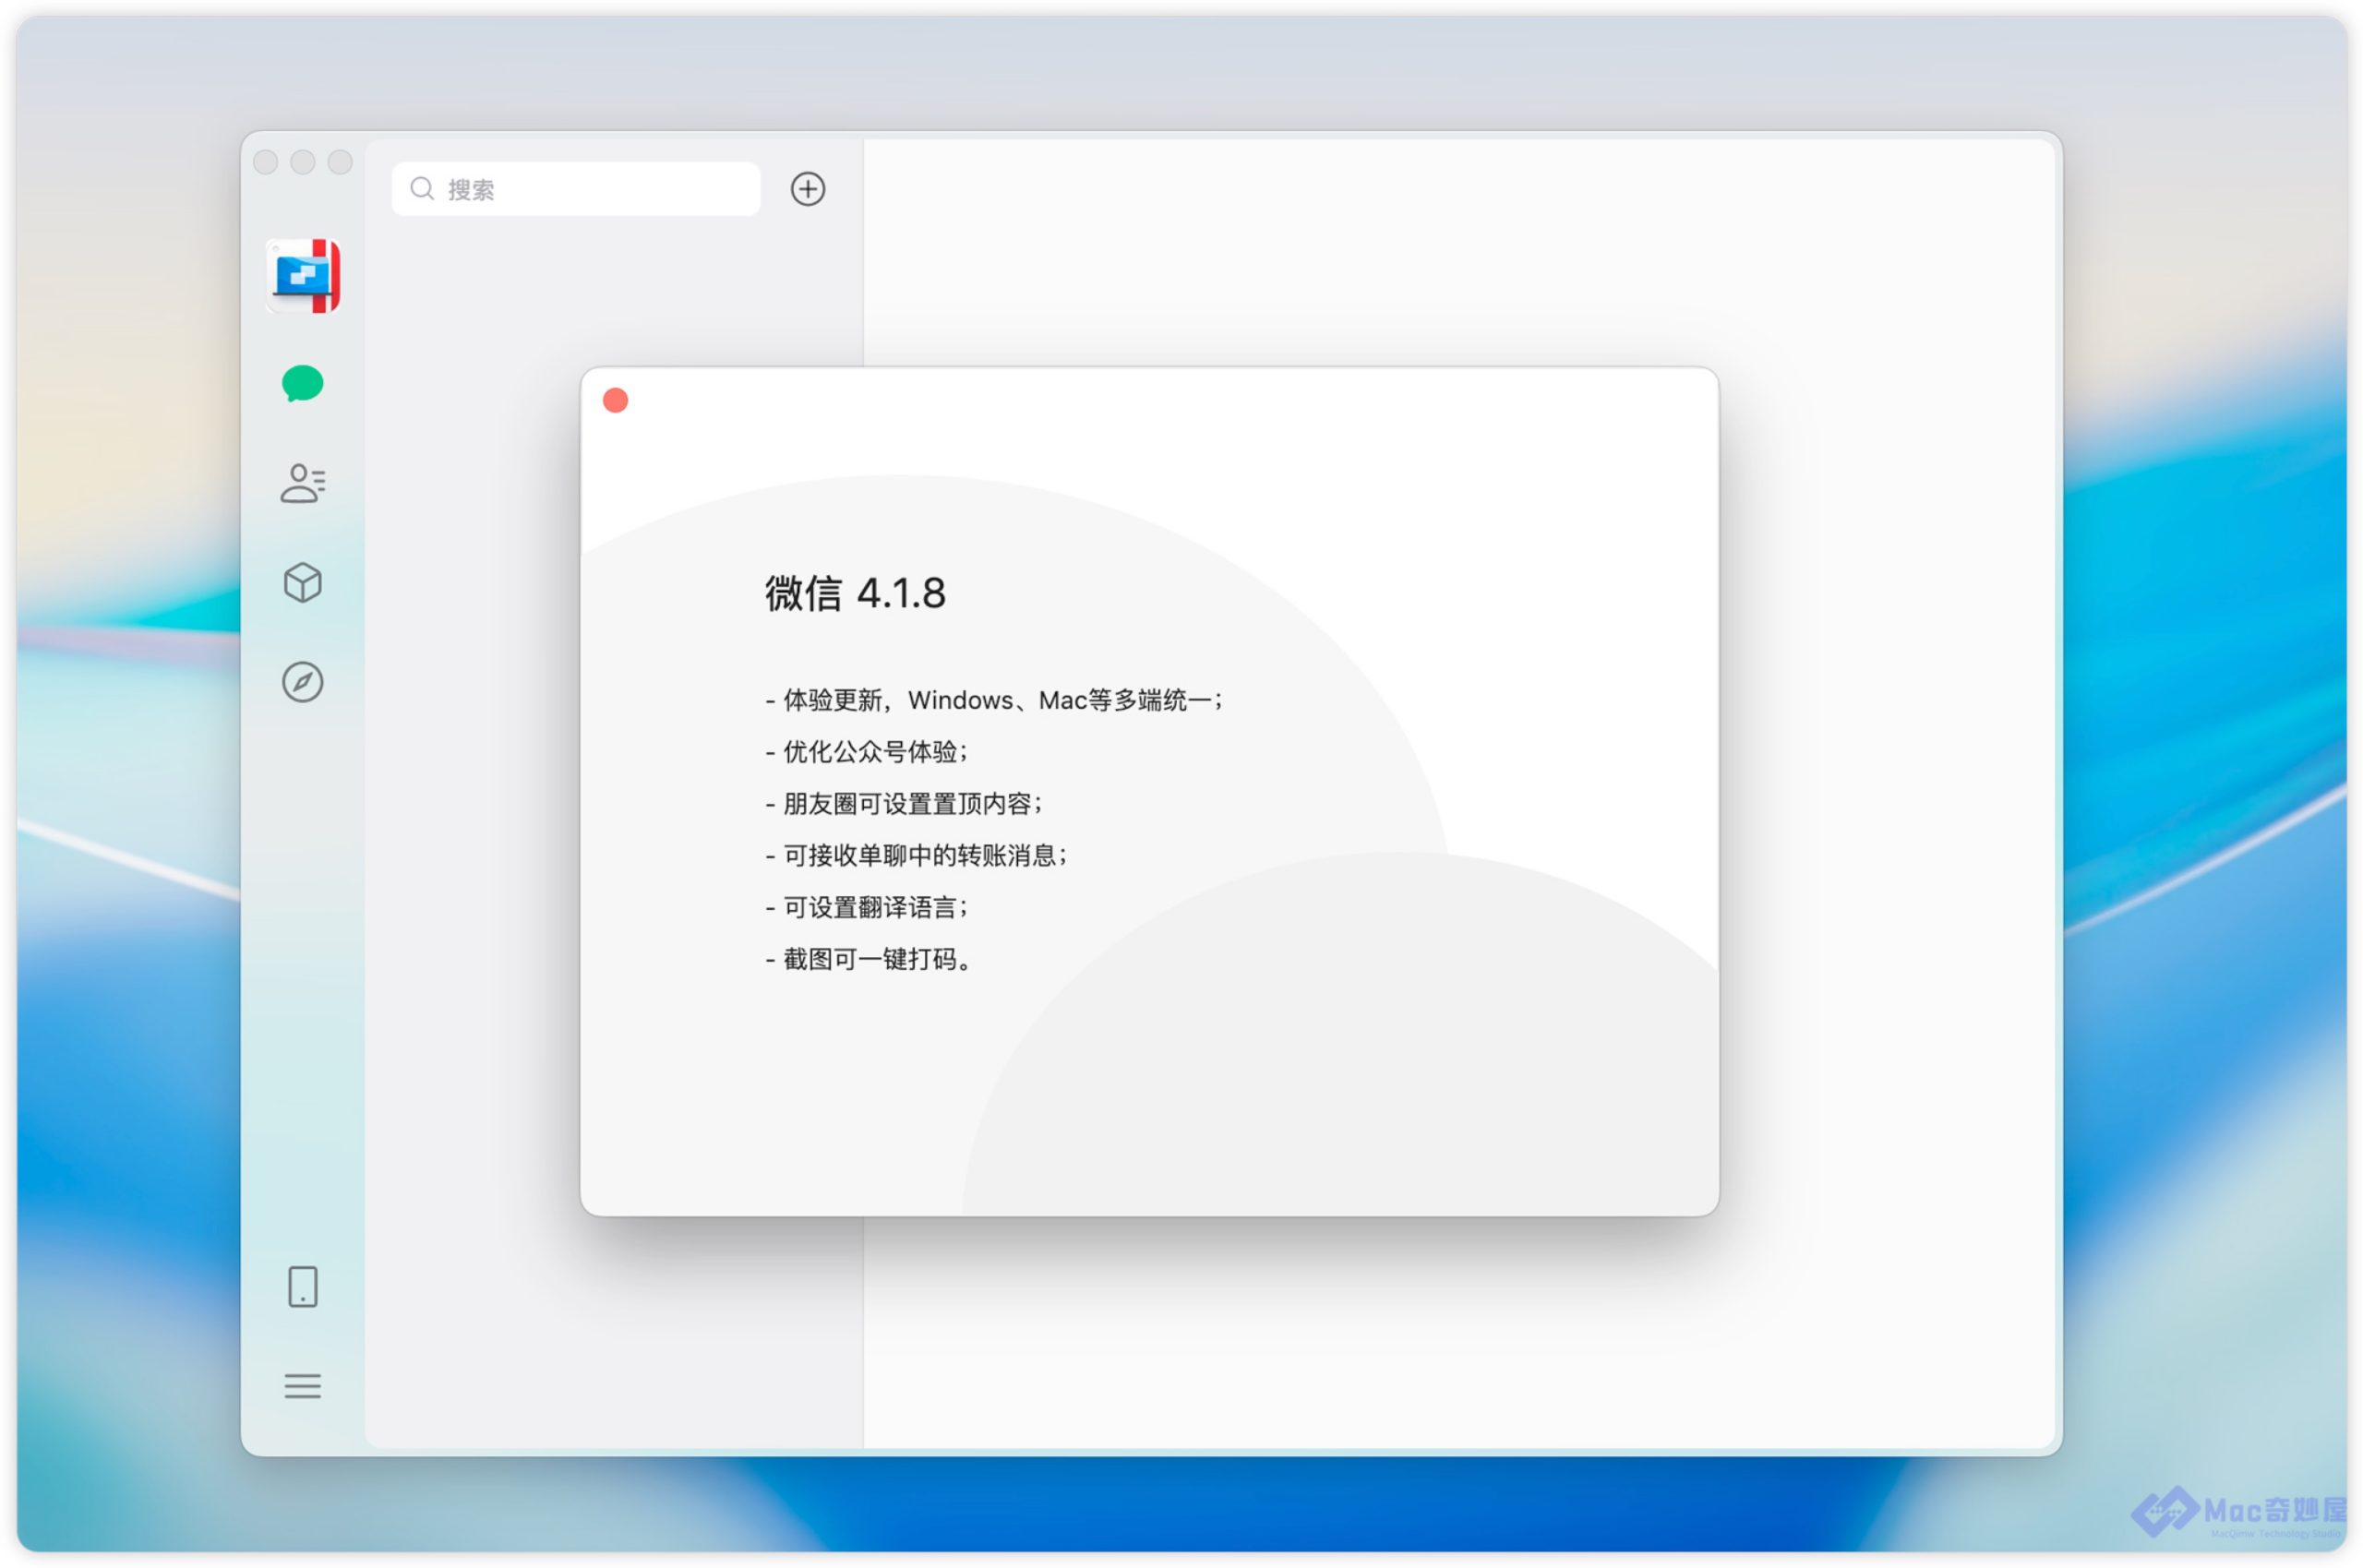This screenshot has height=1568, width=2363.
Task: Click the main window's gray close button
Action: [x=265, y=162]
